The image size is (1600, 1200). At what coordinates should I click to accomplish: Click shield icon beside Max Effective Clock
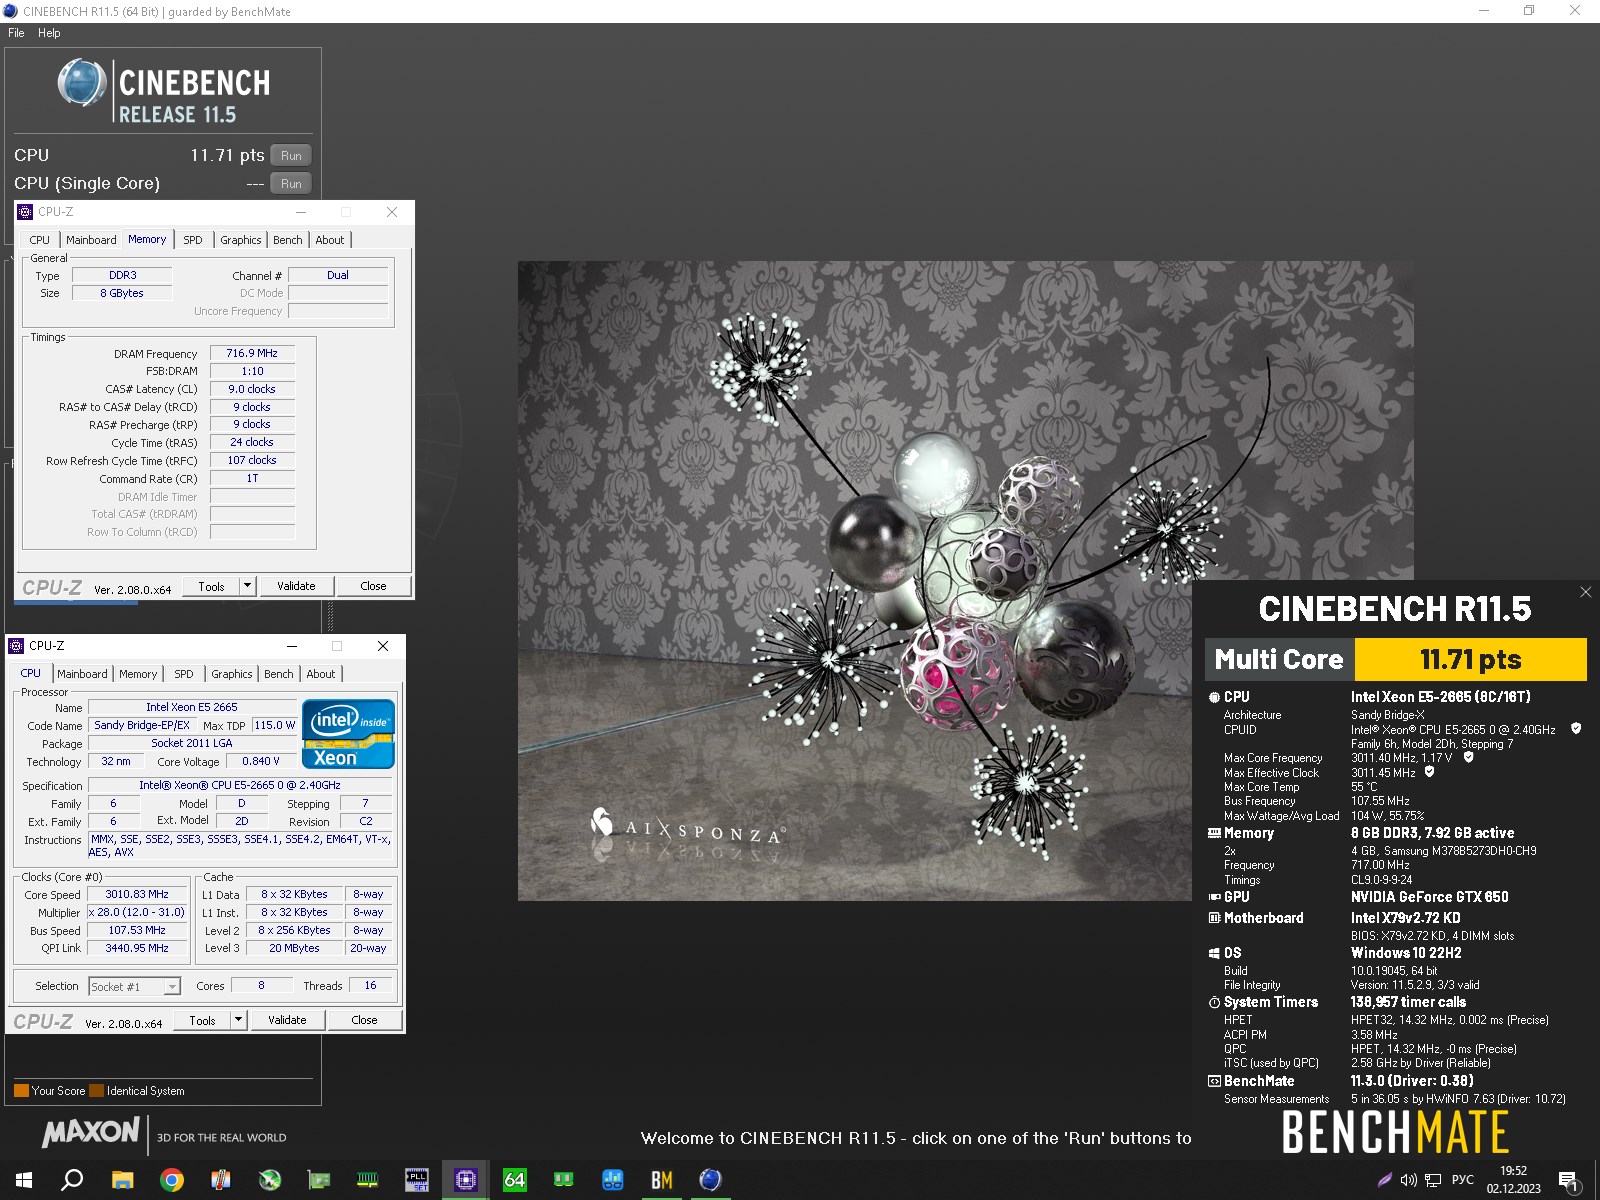(x=1430, y=772)
